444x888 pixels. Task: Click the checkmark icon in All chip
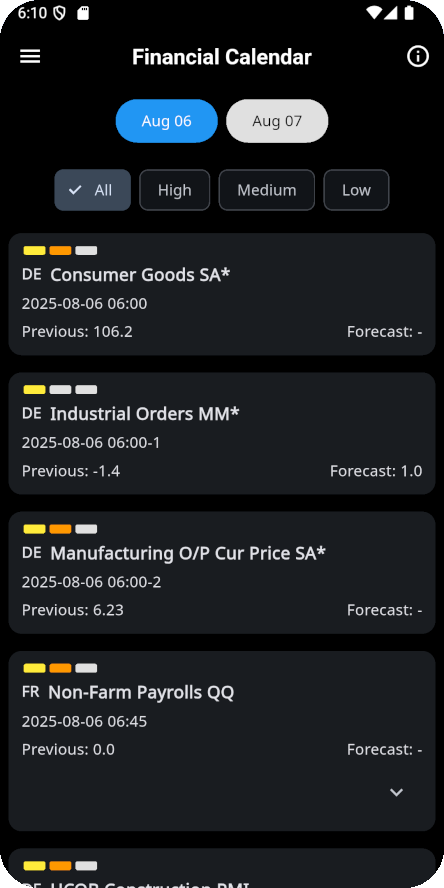[75, 190]
